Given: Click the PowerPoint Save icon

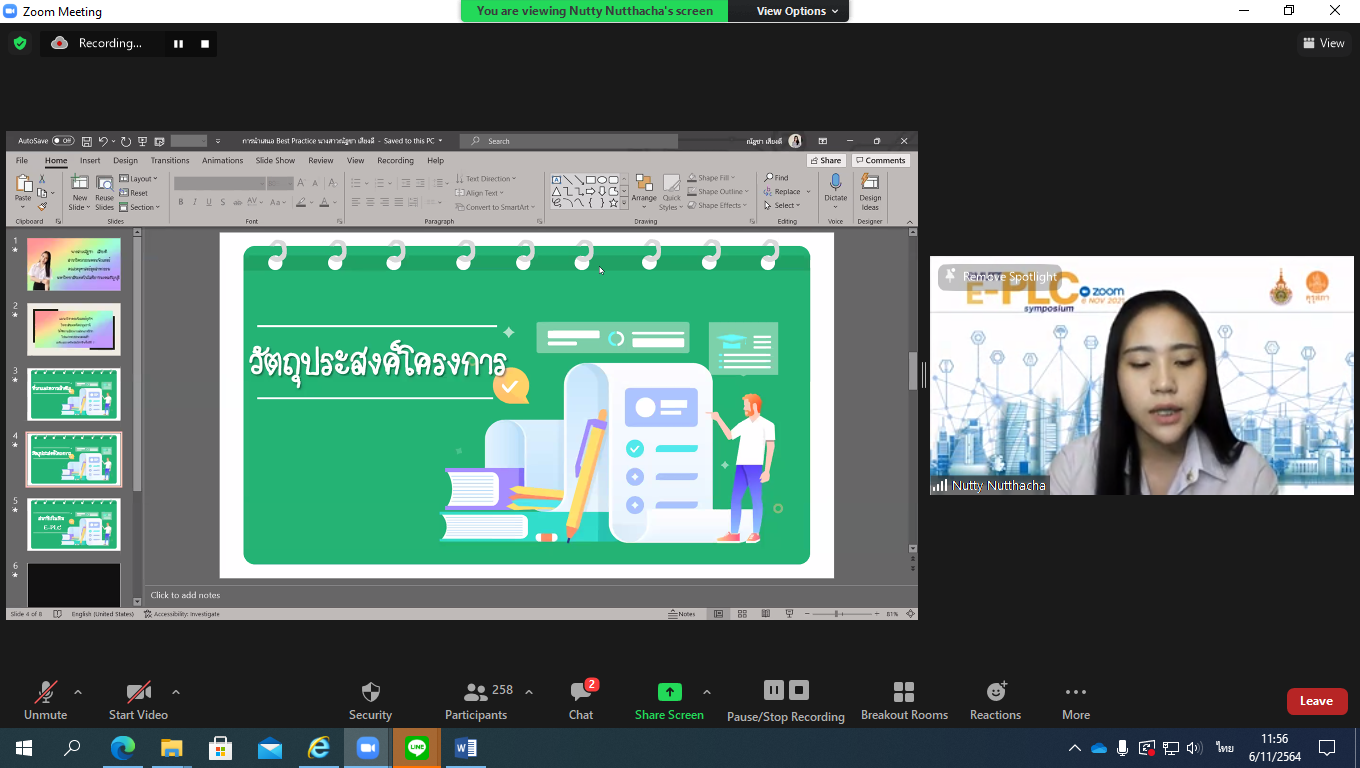Looking at the screenshot, I should [87, 141].
